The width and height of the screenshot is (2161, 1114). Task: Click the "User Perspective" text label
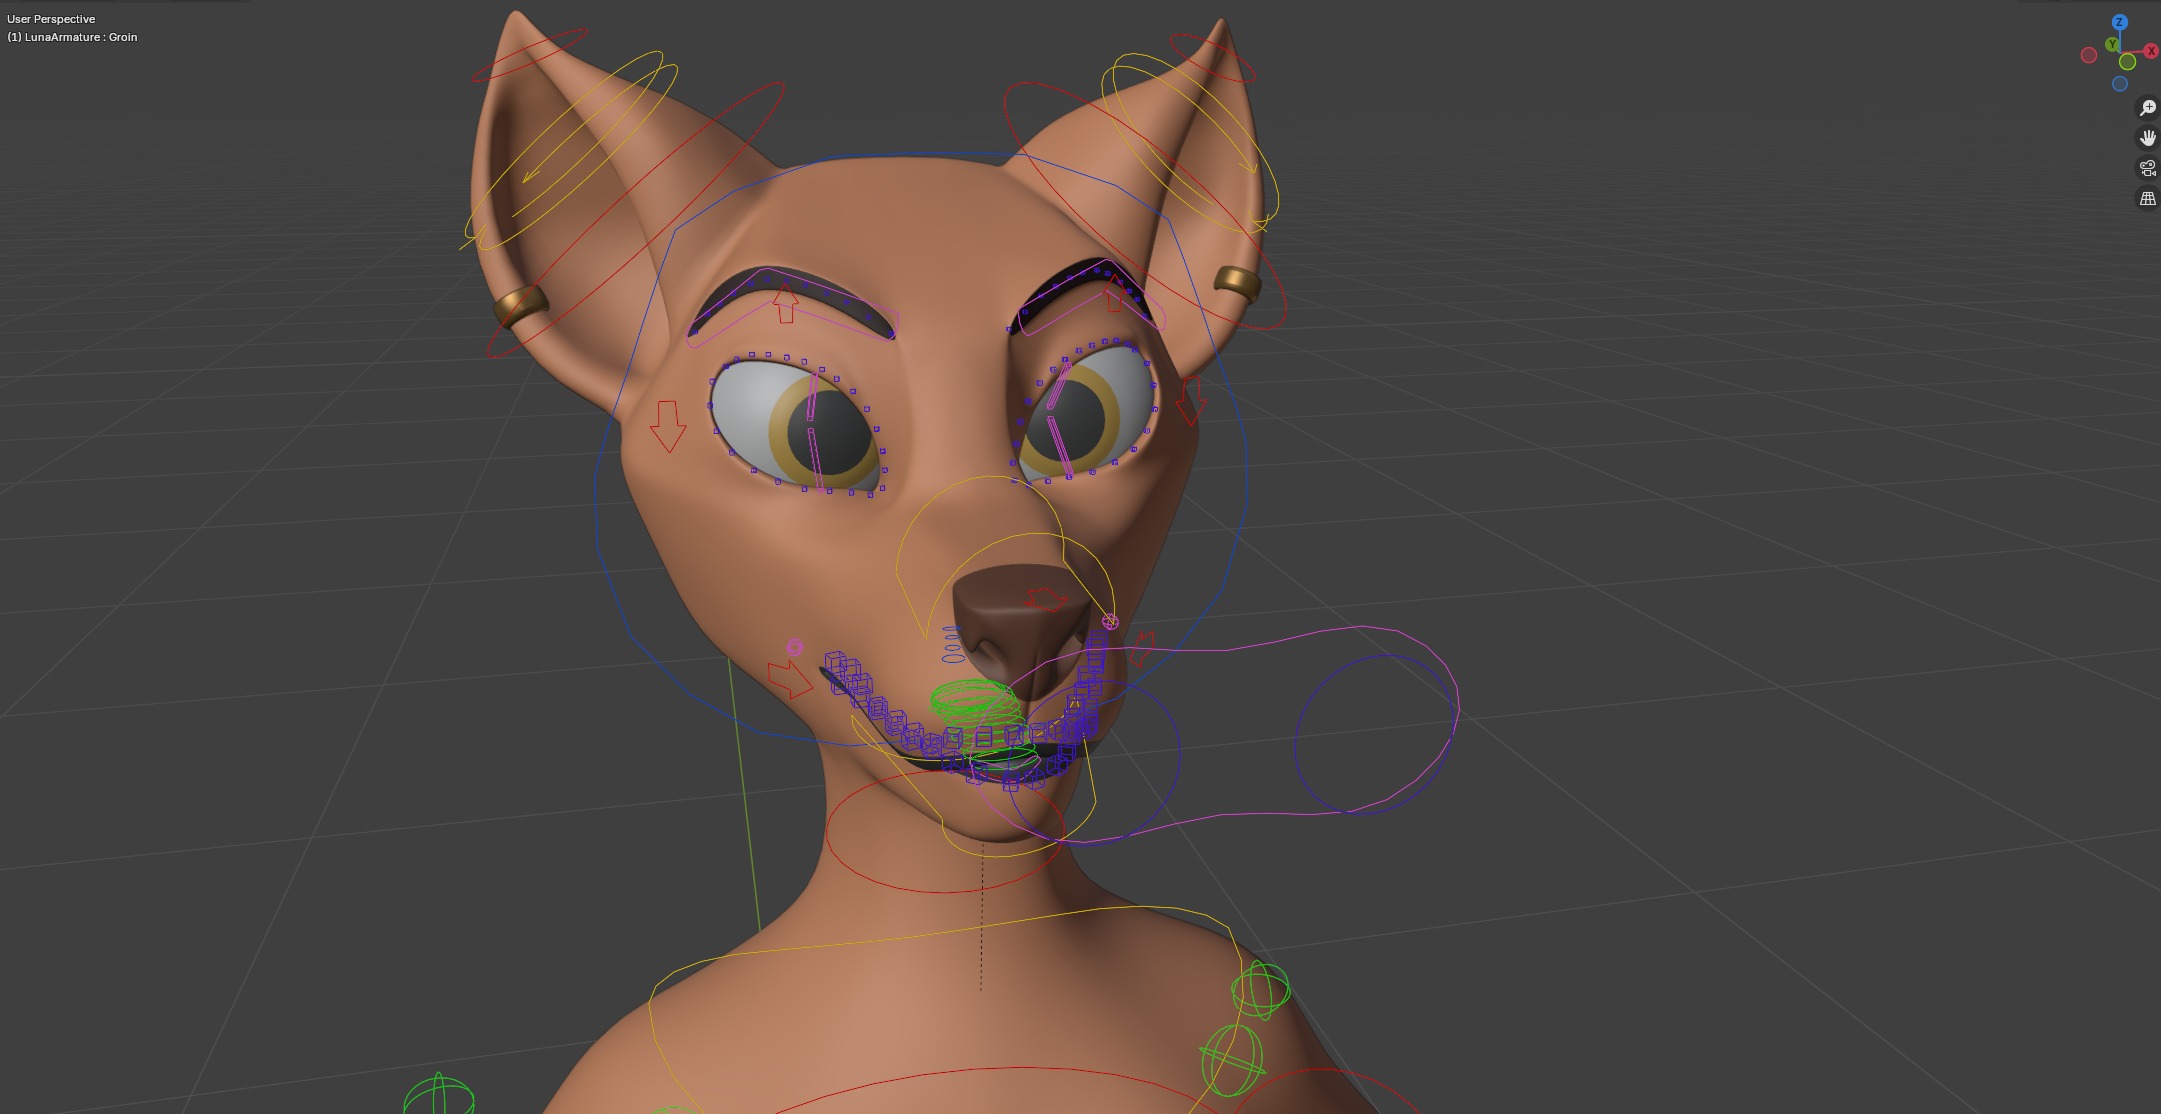click(x=51, y=19)
